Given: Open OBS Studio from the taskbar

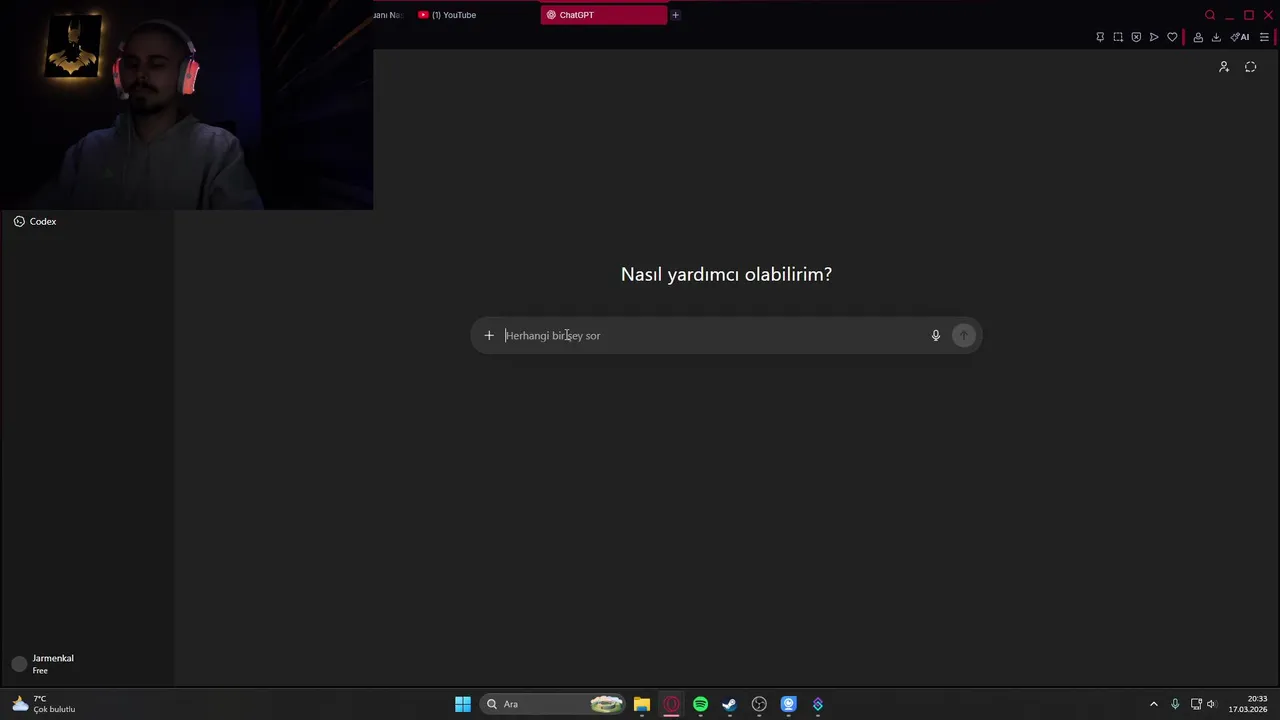Looking at the screenshot, I should 759,704.
